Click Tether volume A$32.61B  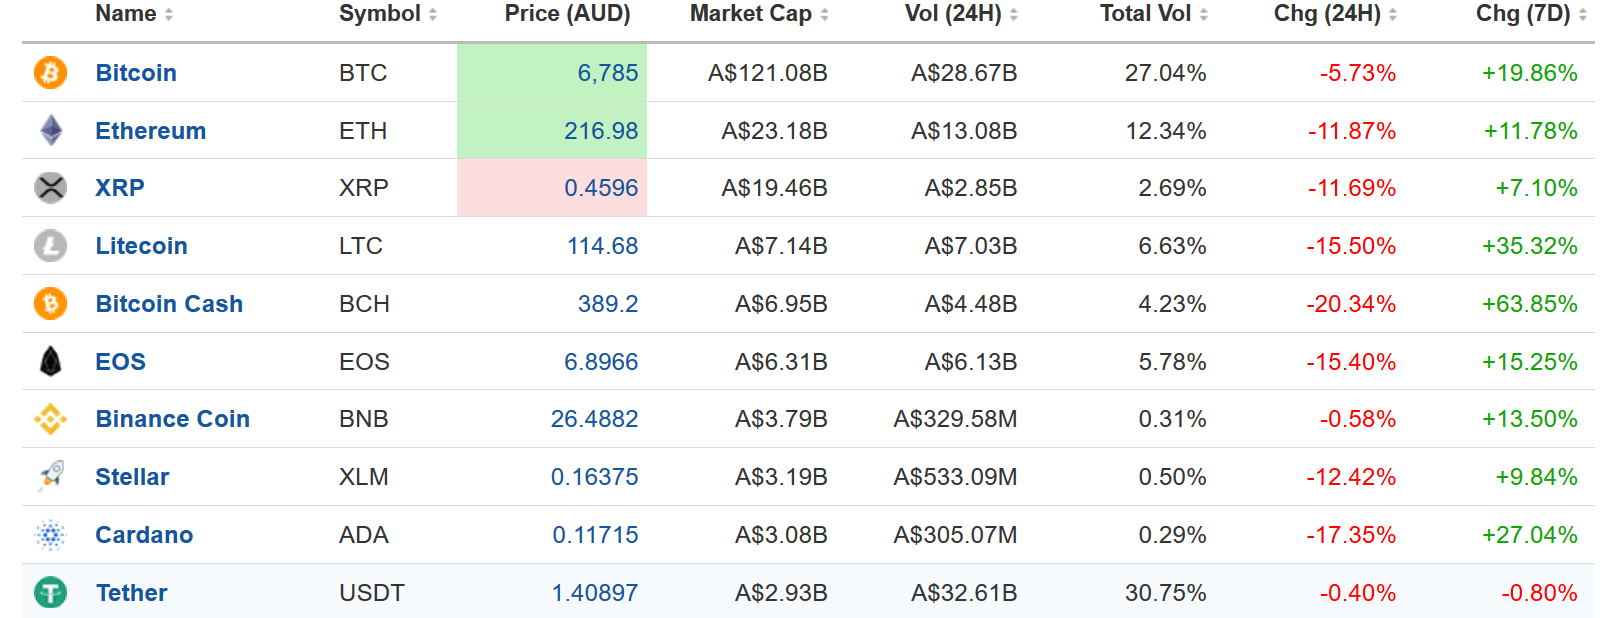(964, 593)
